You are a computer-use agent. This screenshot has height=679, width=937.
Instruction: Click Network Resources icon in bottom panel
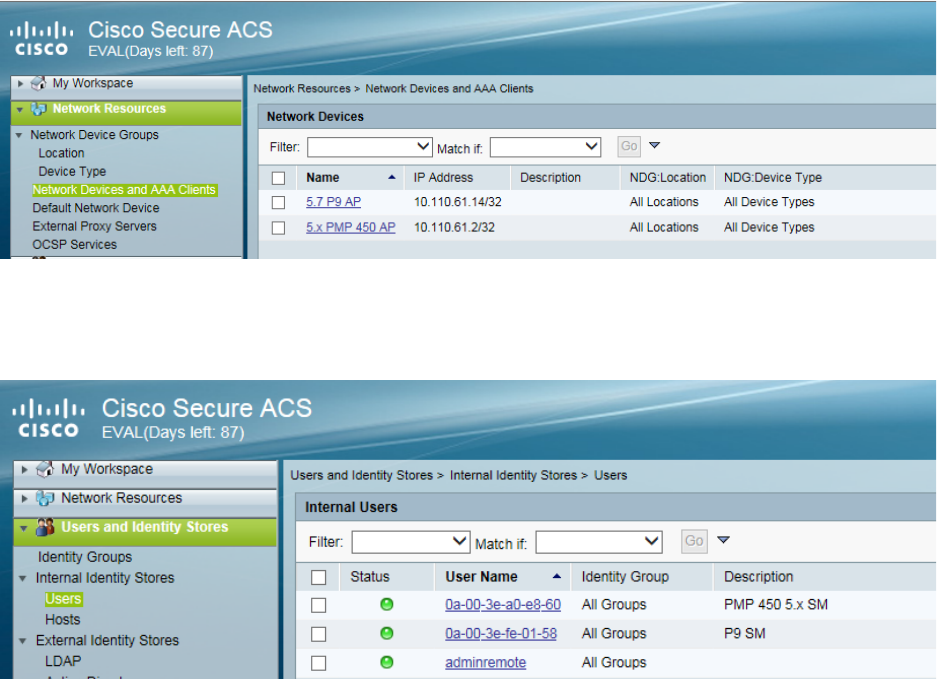45,498
